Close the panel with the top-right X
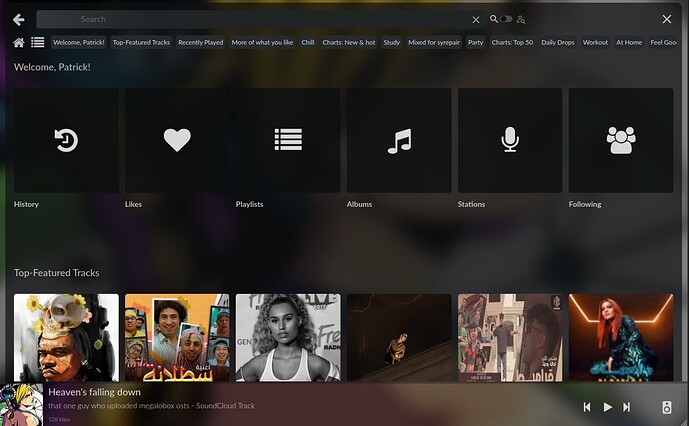The image size is (689, 426). [667, 19]
